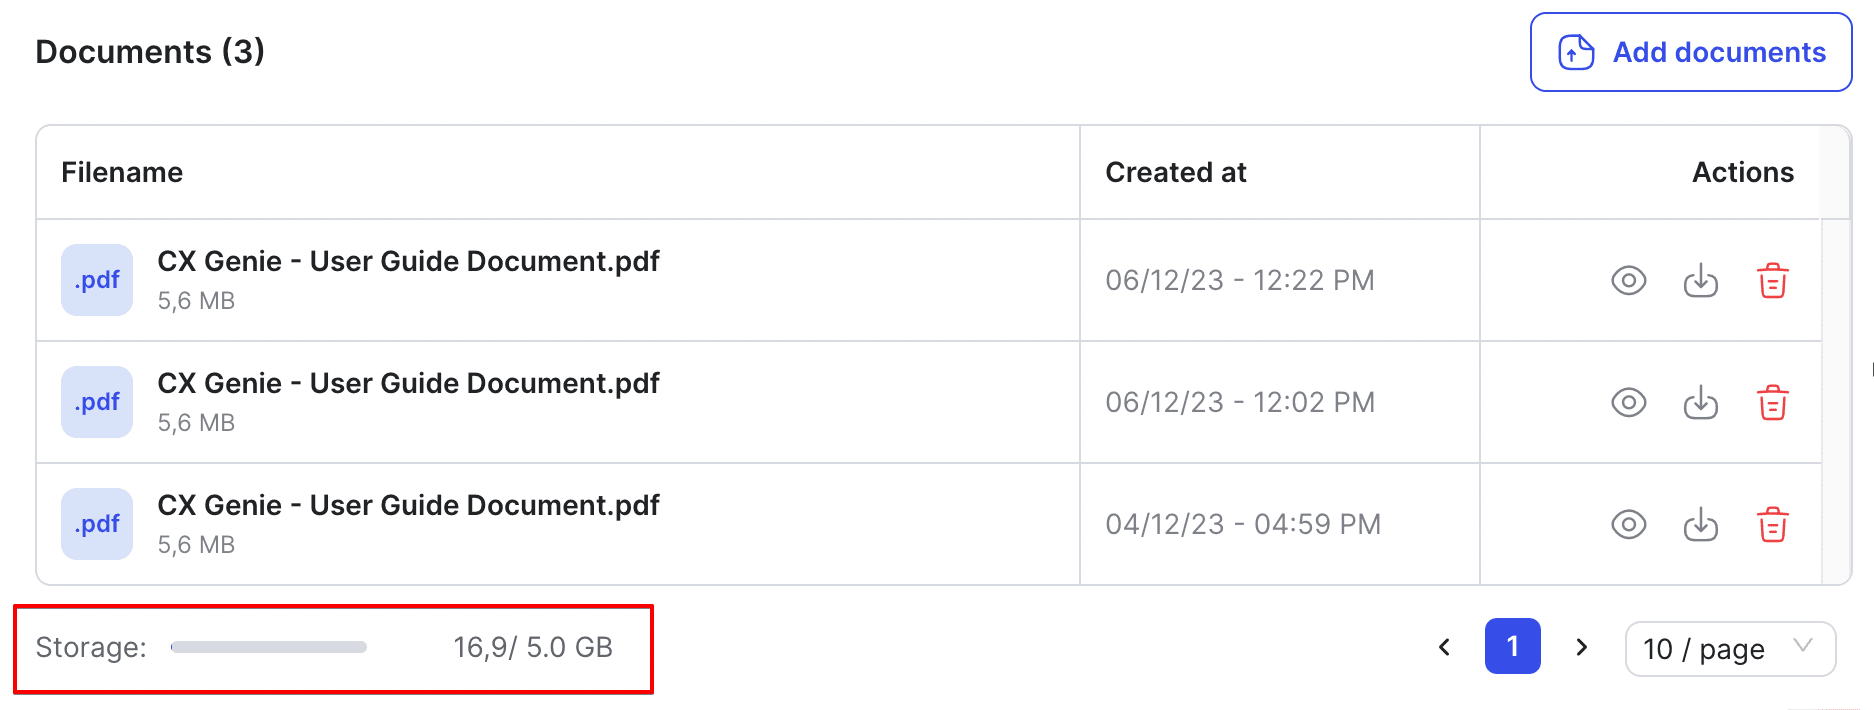Download the document created at 04:59 PM
This screenshot has width=1874, height=710.
1700,525
